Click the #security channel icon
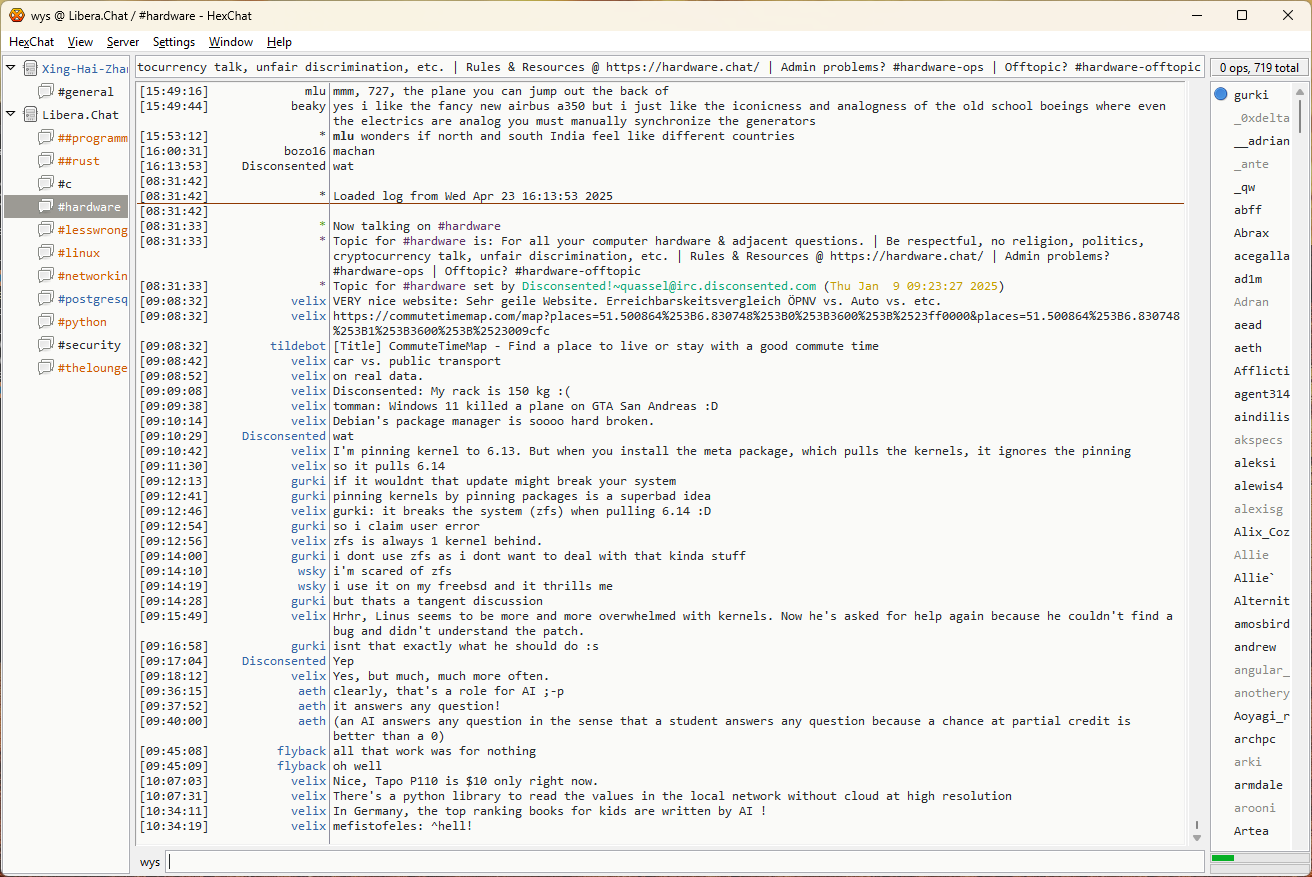 pyautogui.click(x=46, y=345)
